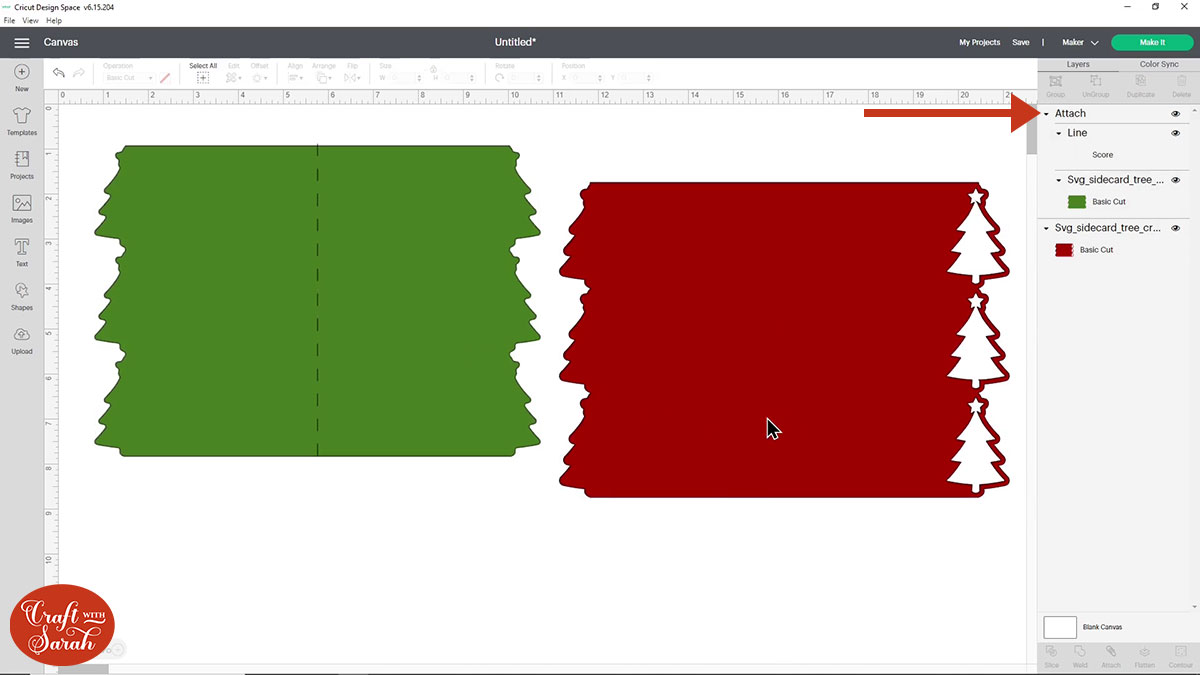Collapse the Attach layer group
1200x675 pixels.
[1045, 113]
